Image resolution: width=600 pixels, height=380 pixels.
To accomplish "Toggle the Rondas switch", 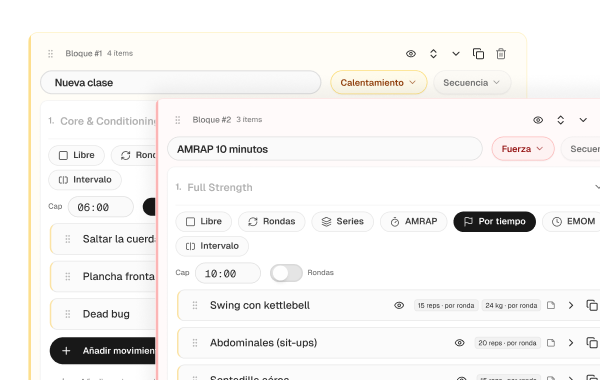I will pos(286,273).
